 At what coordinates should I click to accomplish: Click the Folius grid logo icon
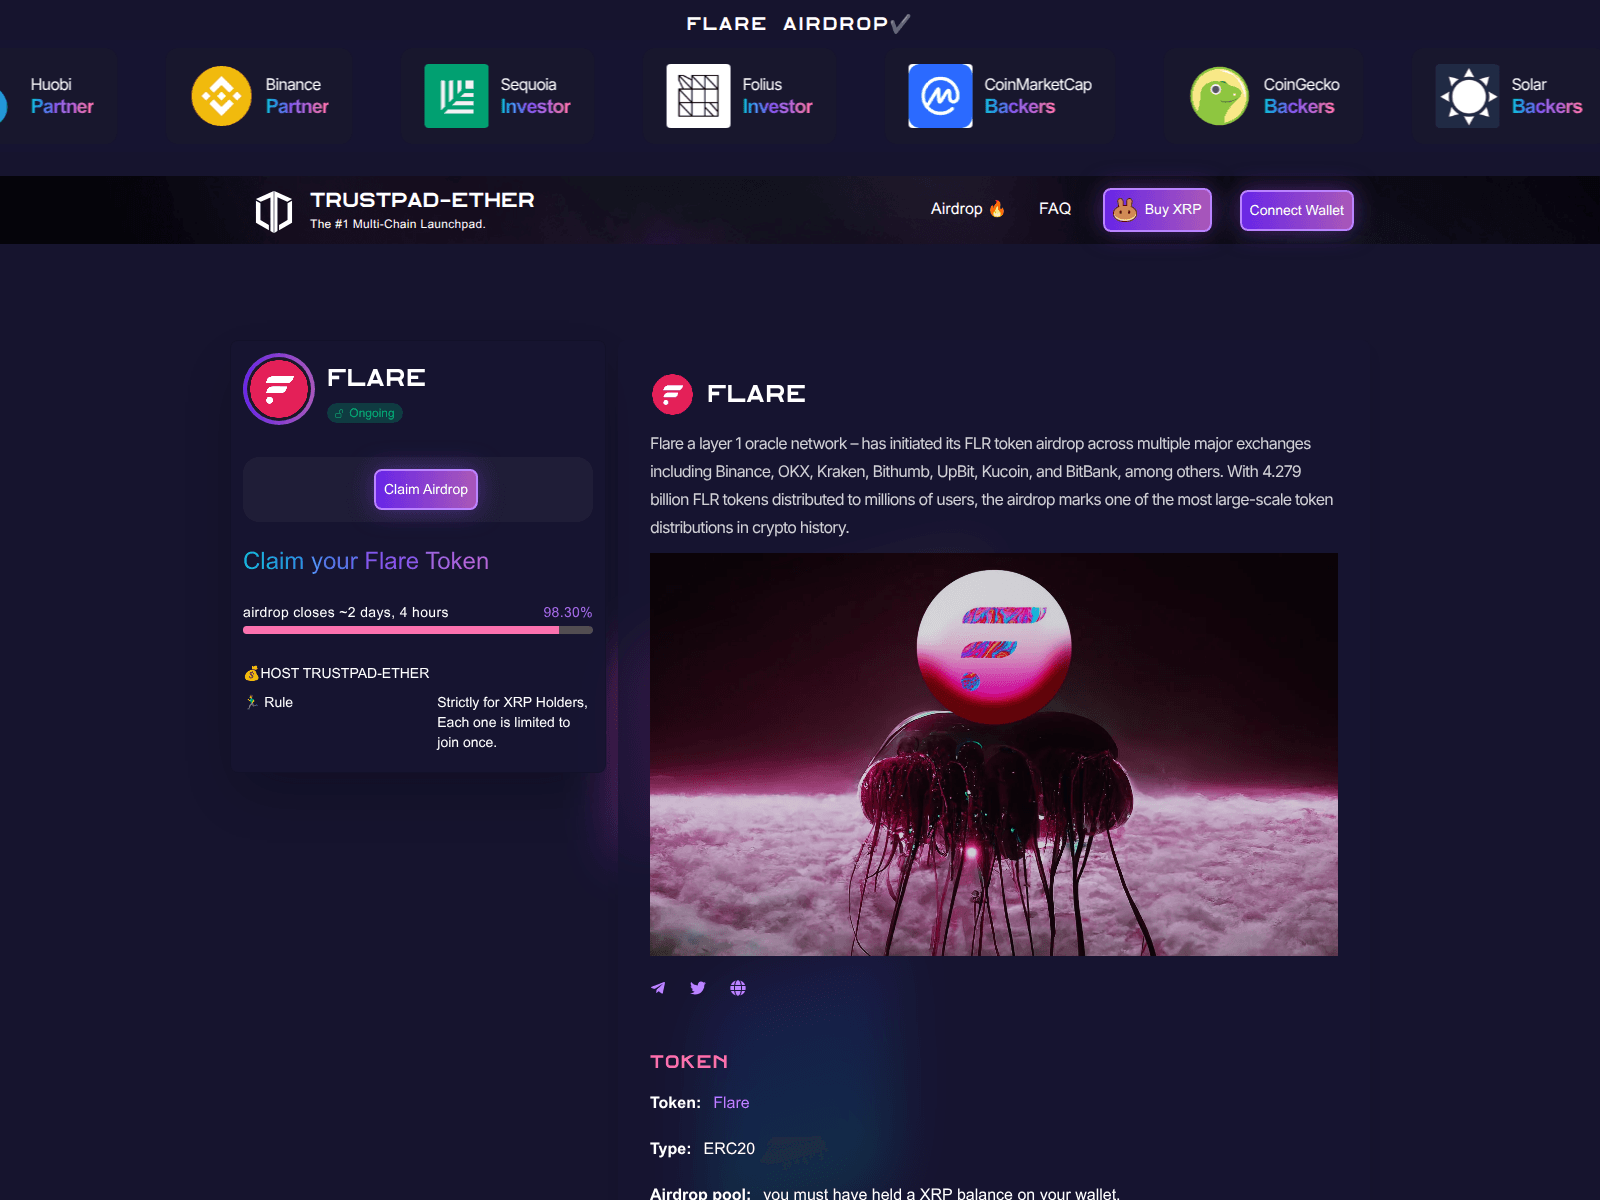tap(698, 96)
